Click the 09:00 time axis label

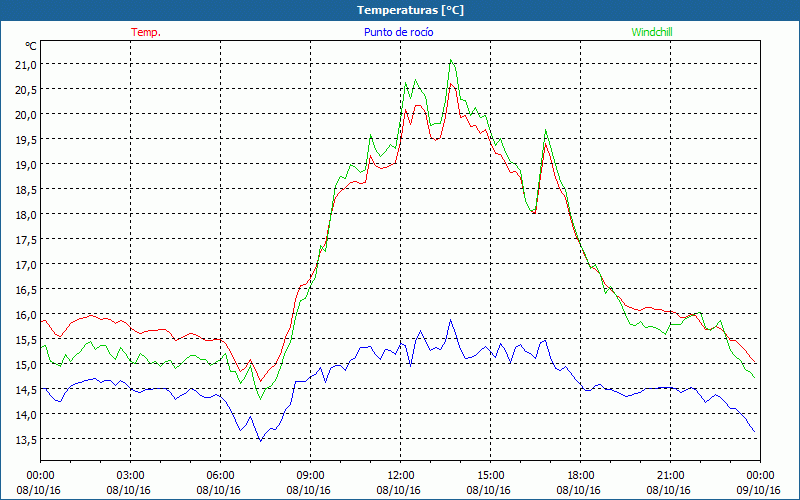310,474
